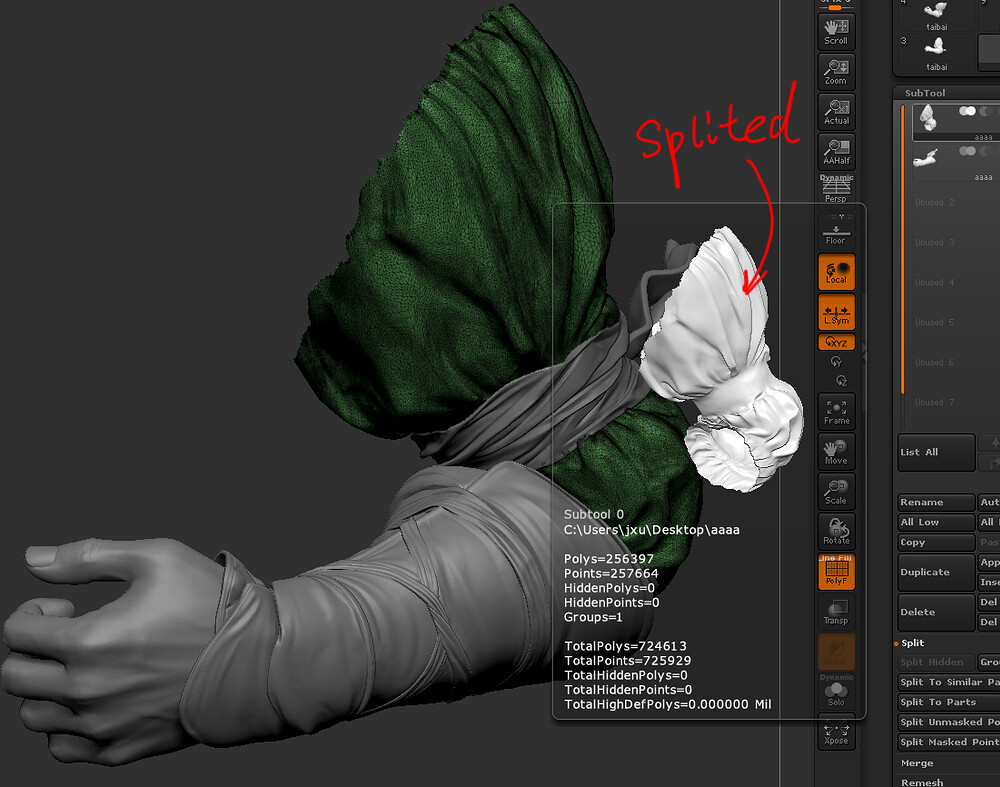Click the Xpose explode-subtools button
This screenshot has height=787, width=1000.
(836, 733)
